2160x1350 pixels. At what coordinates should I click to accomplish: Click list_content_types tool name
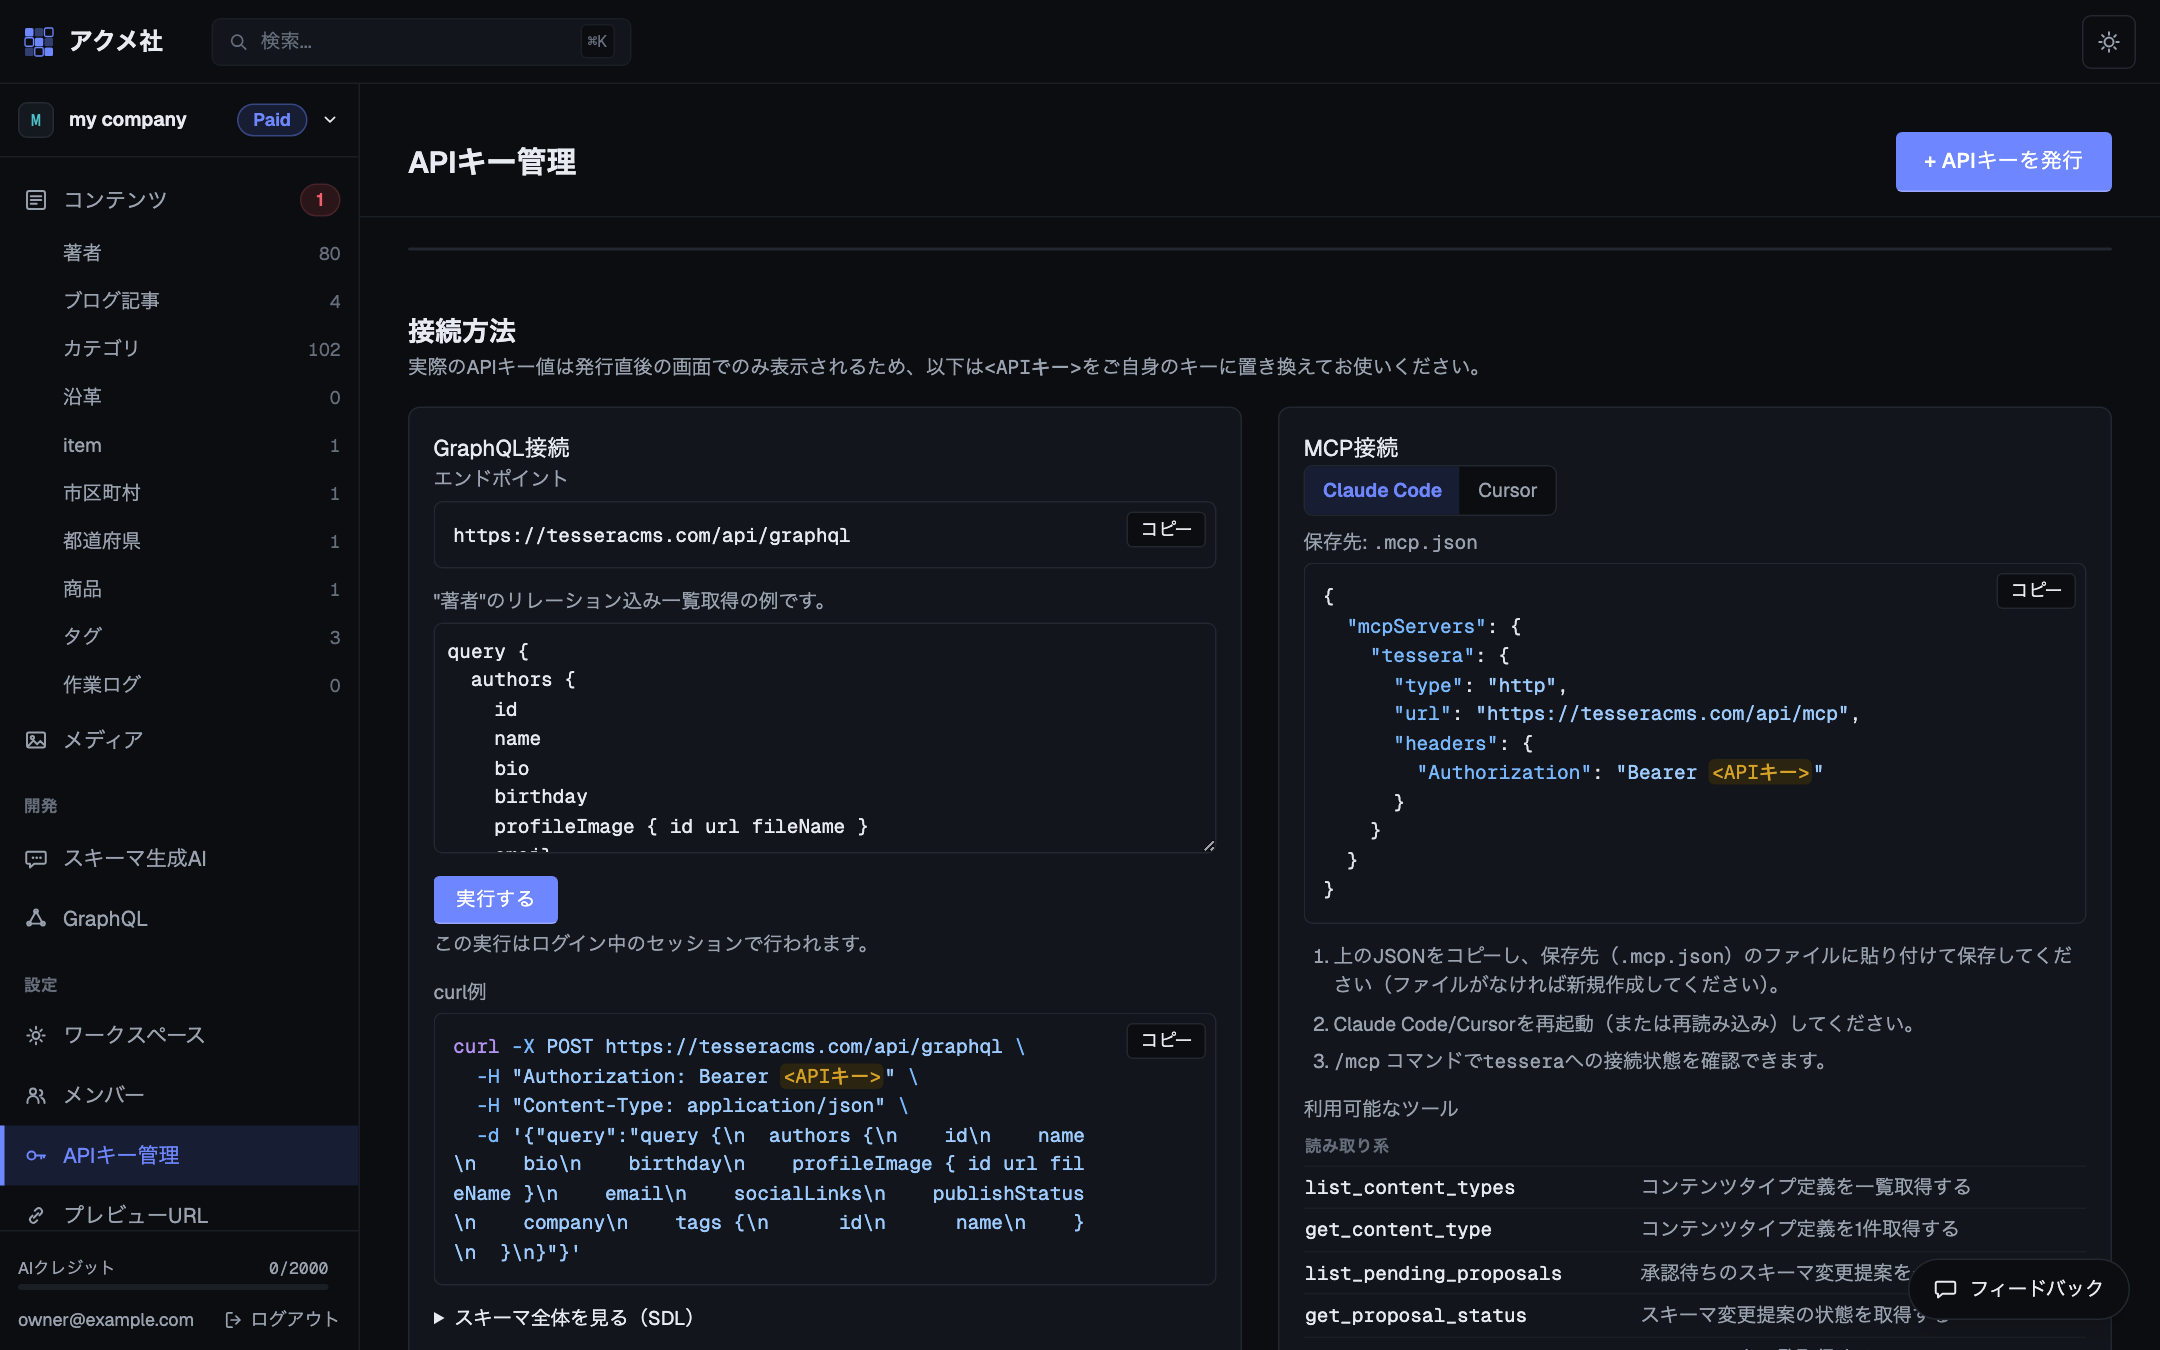pyautogui.click(x=1409, y=1188)
